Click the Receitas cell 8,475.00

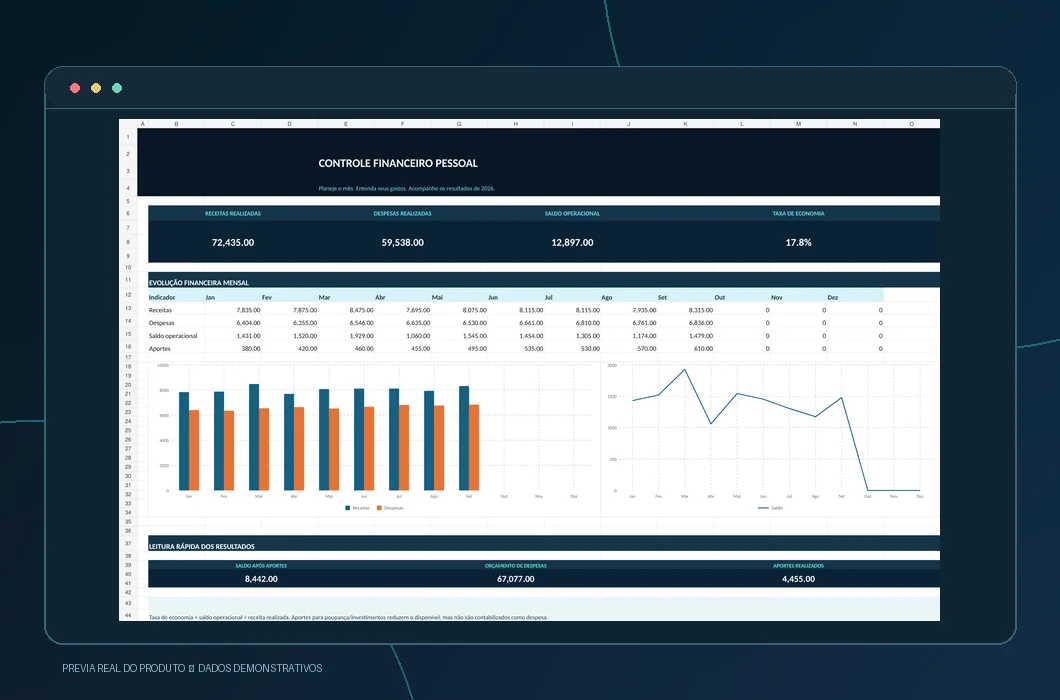click(361, 310)
